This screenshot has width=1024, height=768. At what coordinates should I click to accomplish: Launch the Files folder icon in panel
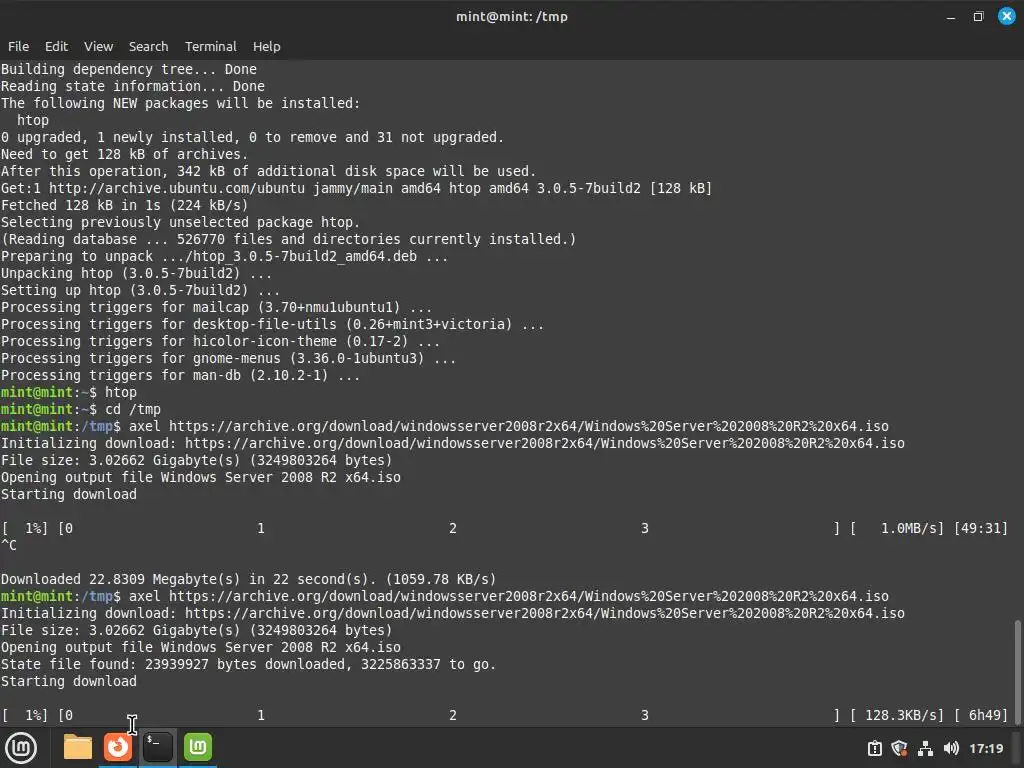78,747
